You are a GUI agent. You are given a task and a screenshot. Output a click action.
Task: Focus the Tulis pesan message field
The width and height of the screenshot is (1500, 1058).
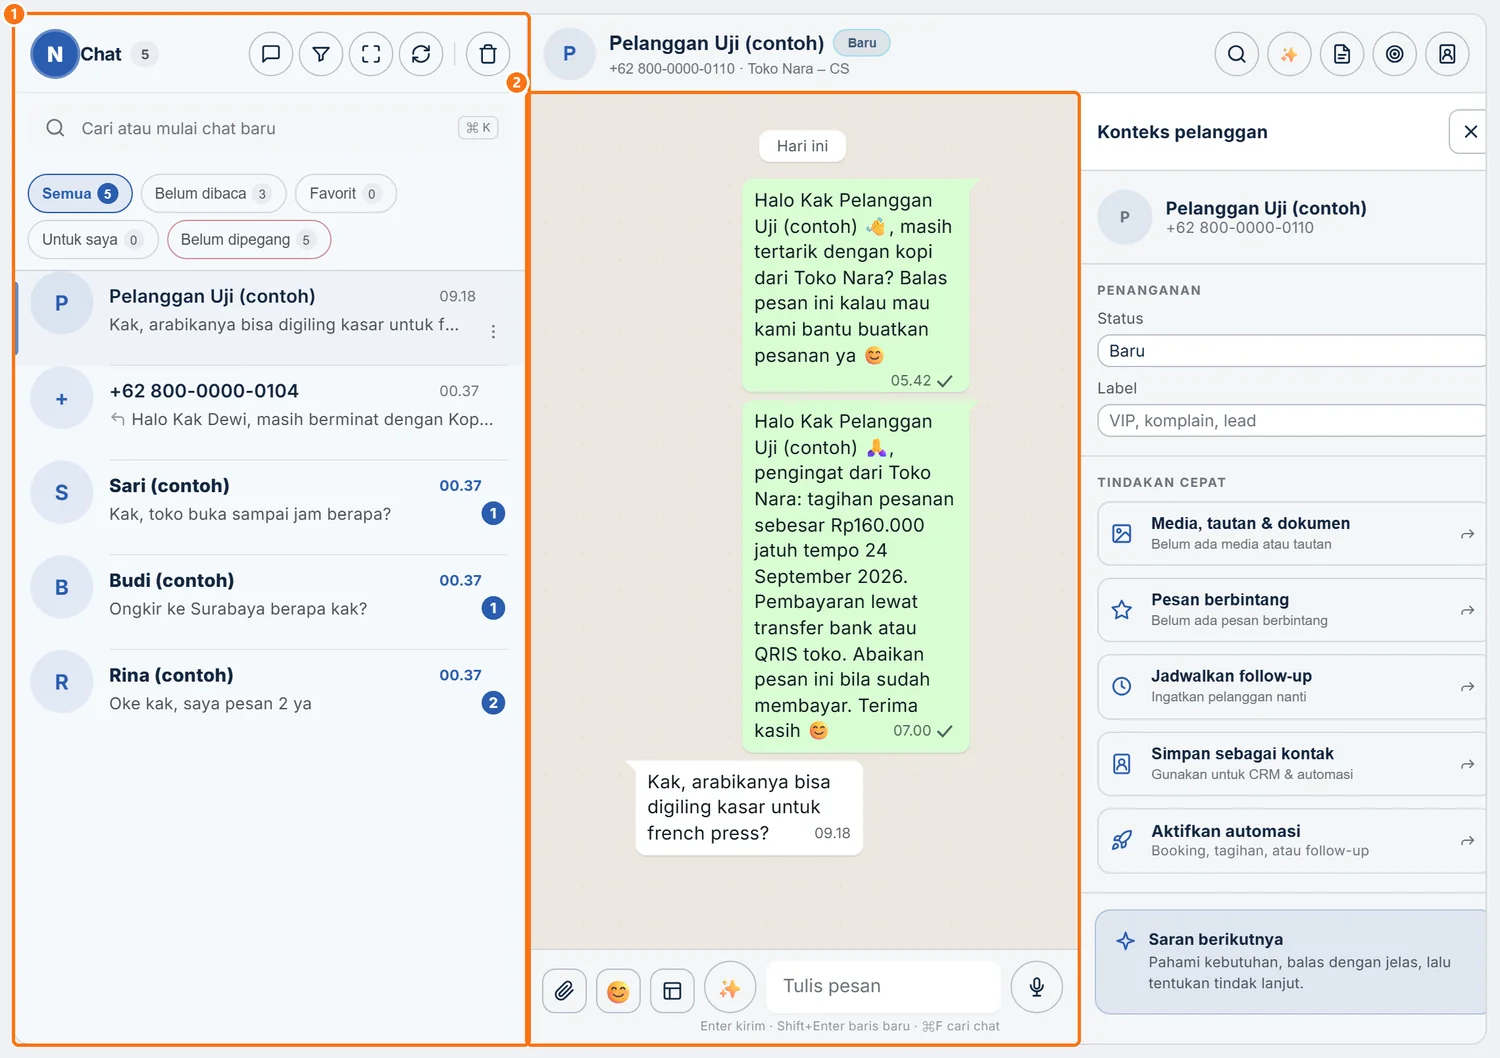[x=883, y=986]
